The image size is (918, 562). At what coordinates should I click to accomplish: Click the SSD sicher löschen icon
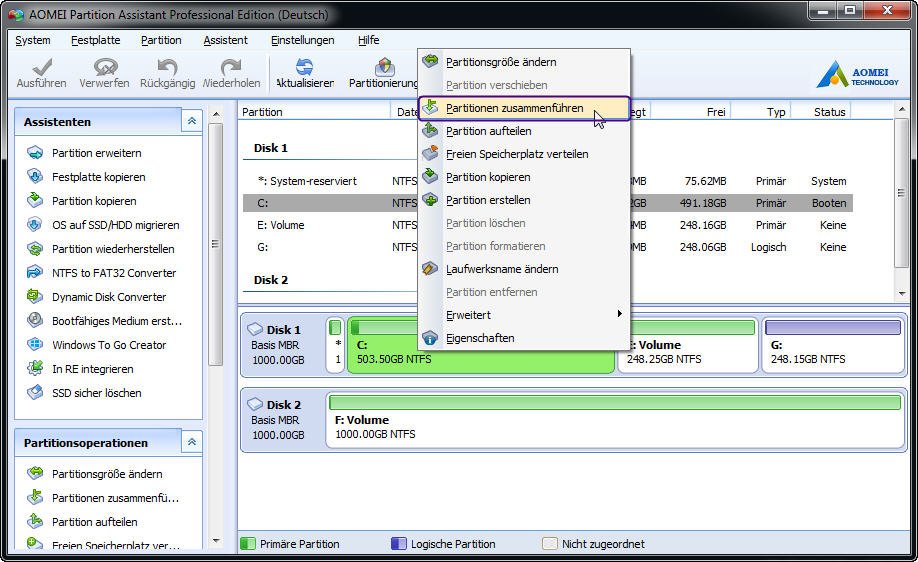35,392
